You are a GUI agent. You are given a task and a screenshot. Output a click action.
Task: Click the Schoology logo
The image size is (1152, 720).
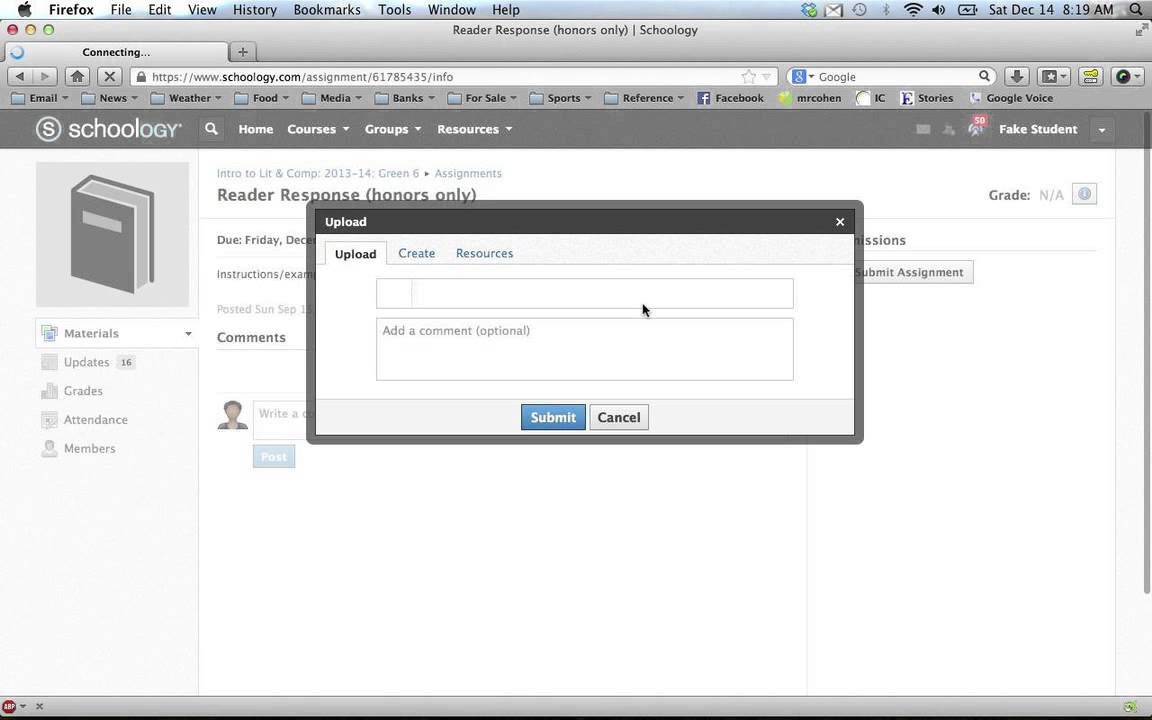[x=109, y=129]
